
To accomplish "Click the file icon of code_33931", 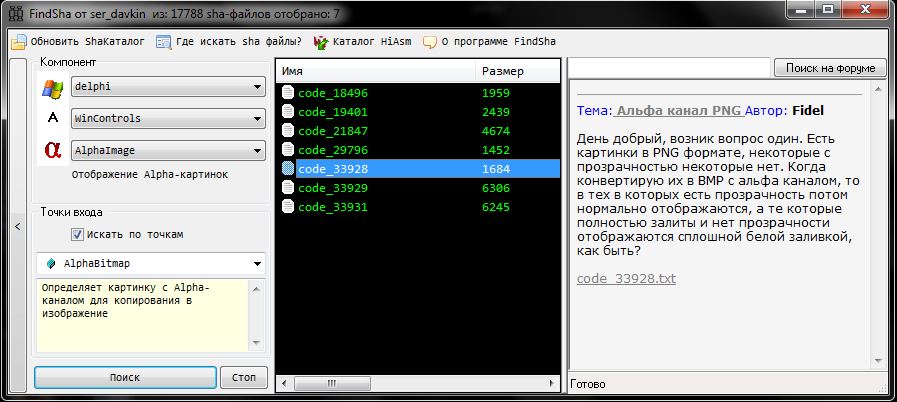I will pyautogui.click(x=288, y=206).
